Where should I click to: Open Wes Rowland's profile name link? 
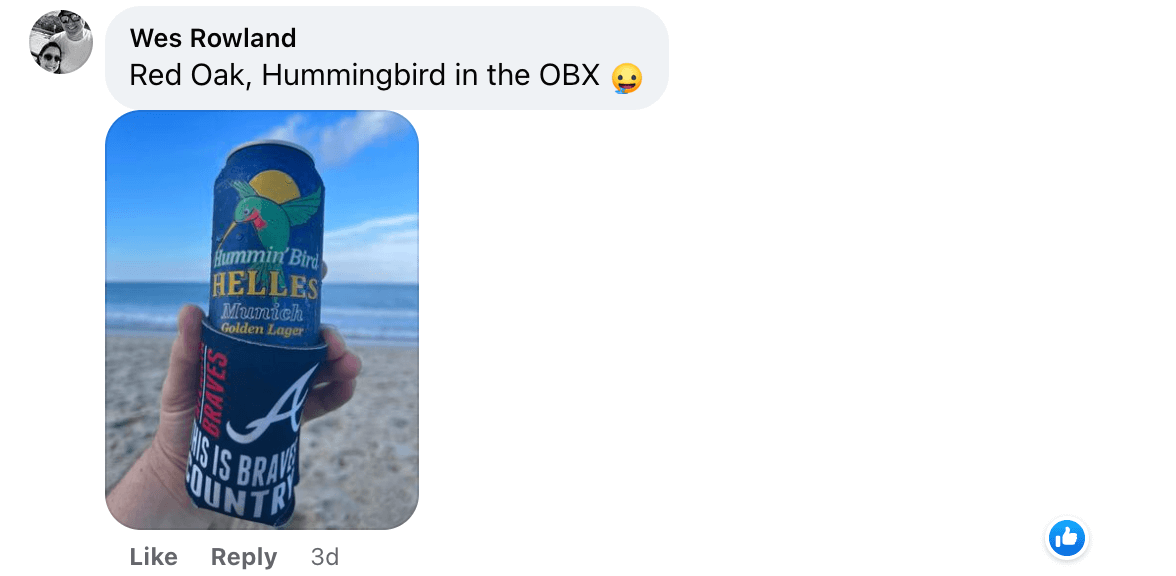(x=213, y=38)
